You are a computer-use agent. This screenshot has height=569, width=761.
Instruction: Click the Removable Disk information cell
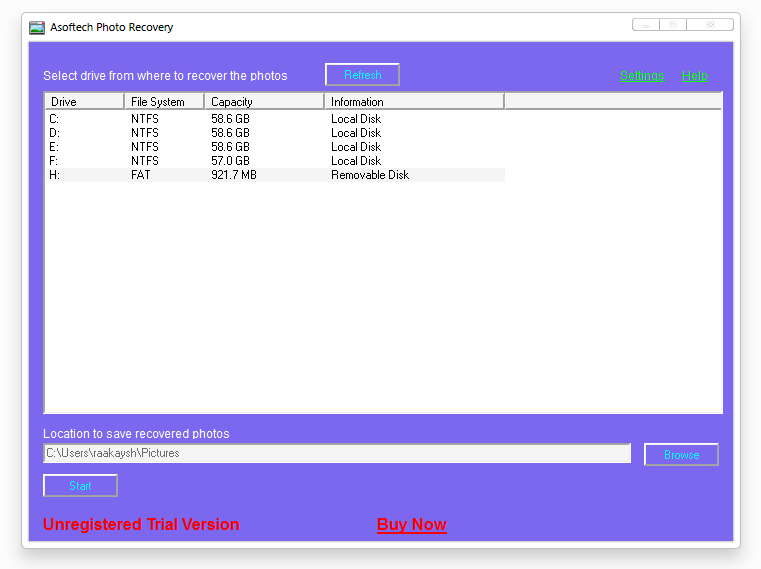[370, 175]
